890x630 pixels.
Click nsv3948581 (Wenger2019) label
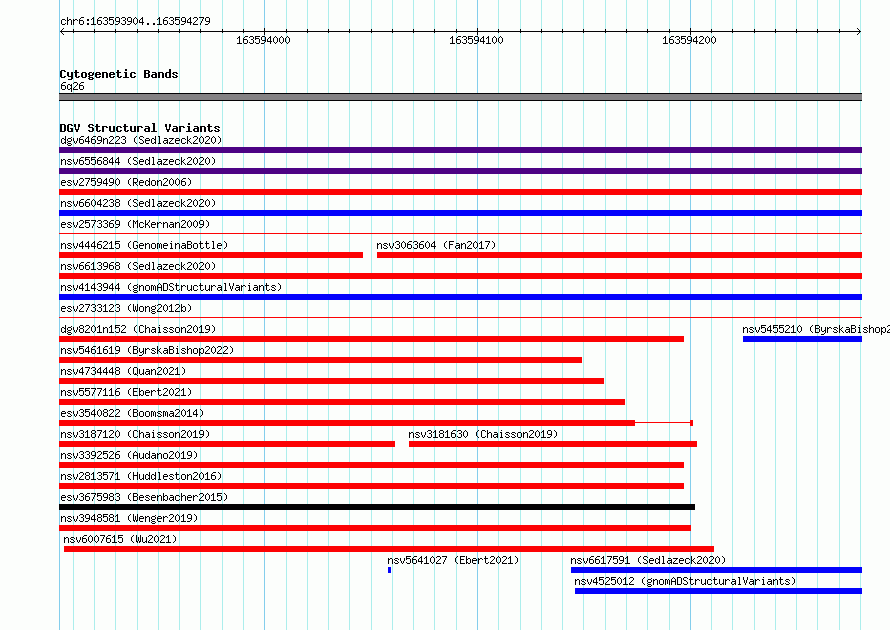(x=129, y=518)
